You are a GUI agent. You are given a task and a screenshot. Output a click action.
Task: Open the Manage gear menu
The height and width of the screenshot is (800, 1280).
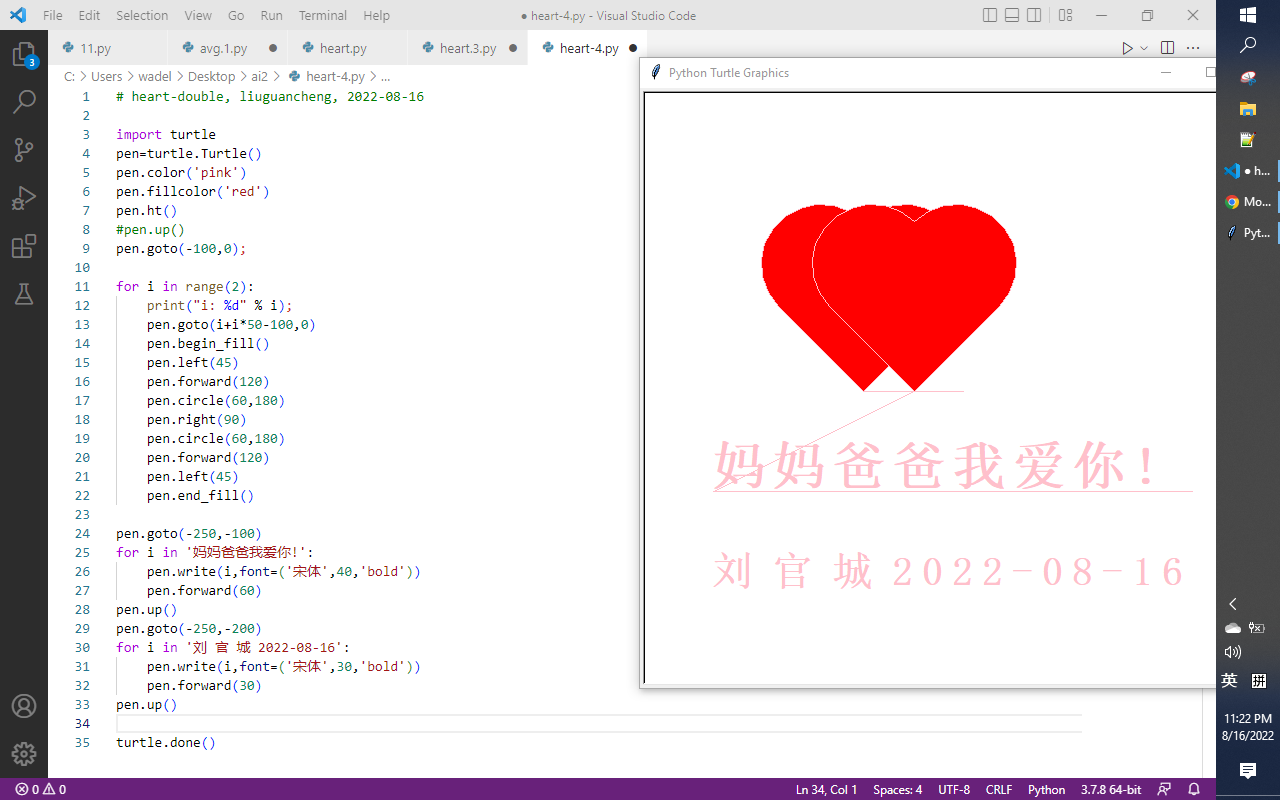(x=24, y=754)
